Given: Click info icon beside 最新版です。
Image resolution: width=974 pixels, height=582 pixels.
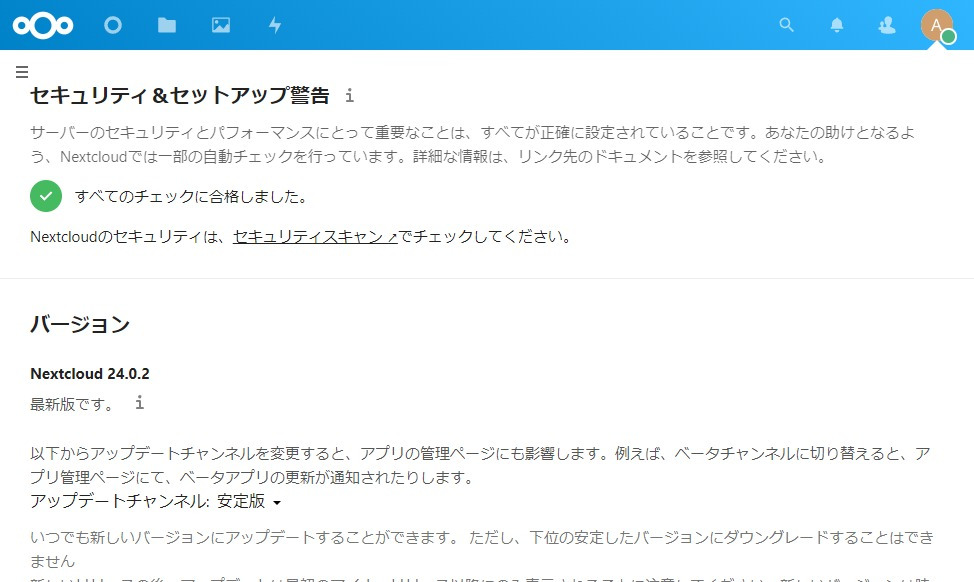Looking at the screenshot, I should [x=140, y=402].
